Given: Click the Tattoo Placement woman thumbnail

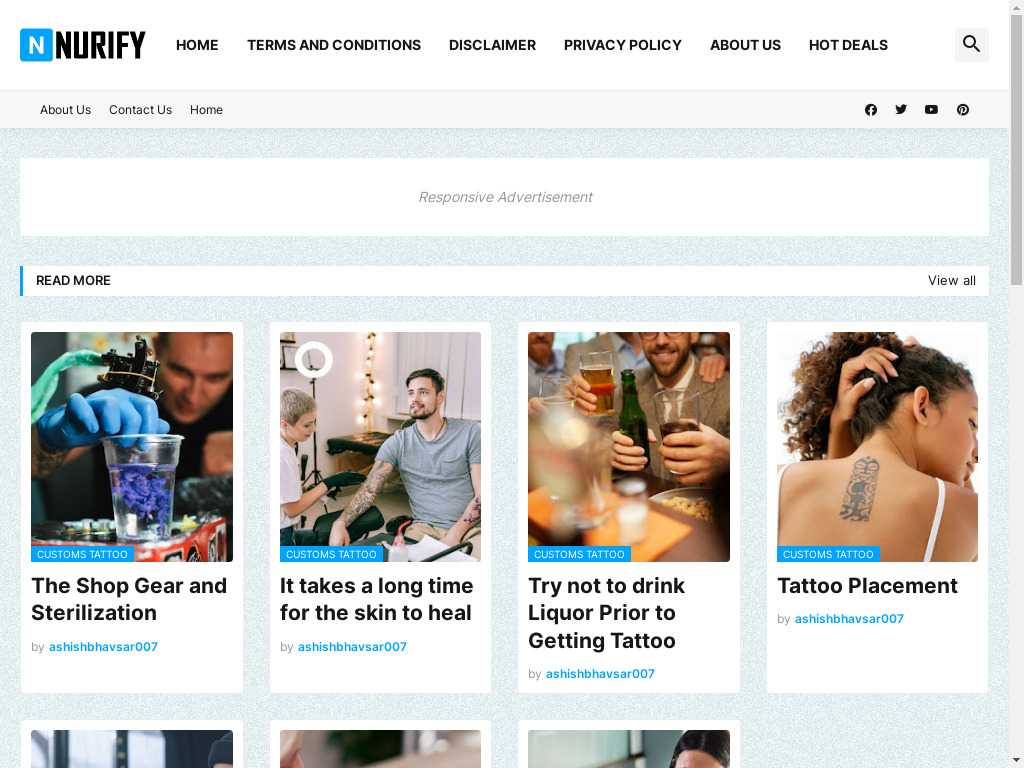Looking at the screenshot, I should click(x=877, y=447).
